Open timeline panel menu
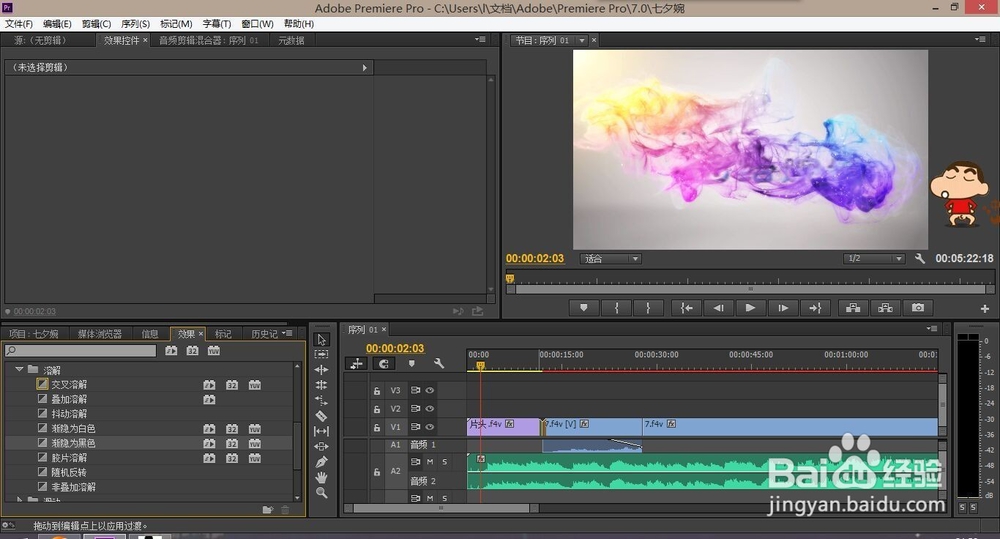Viewport: 1000px width, 539px height. 932,329
